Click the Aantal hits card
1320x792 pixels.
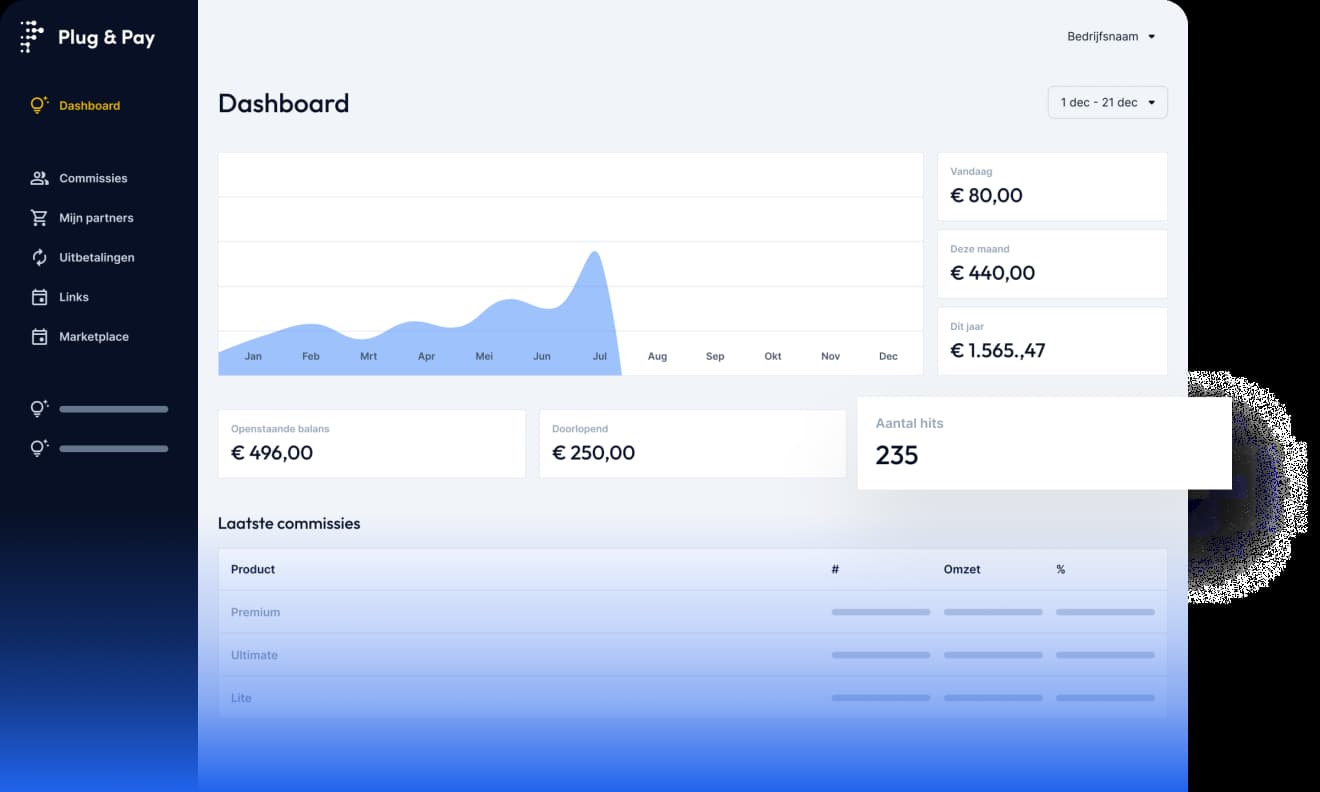1043,443
